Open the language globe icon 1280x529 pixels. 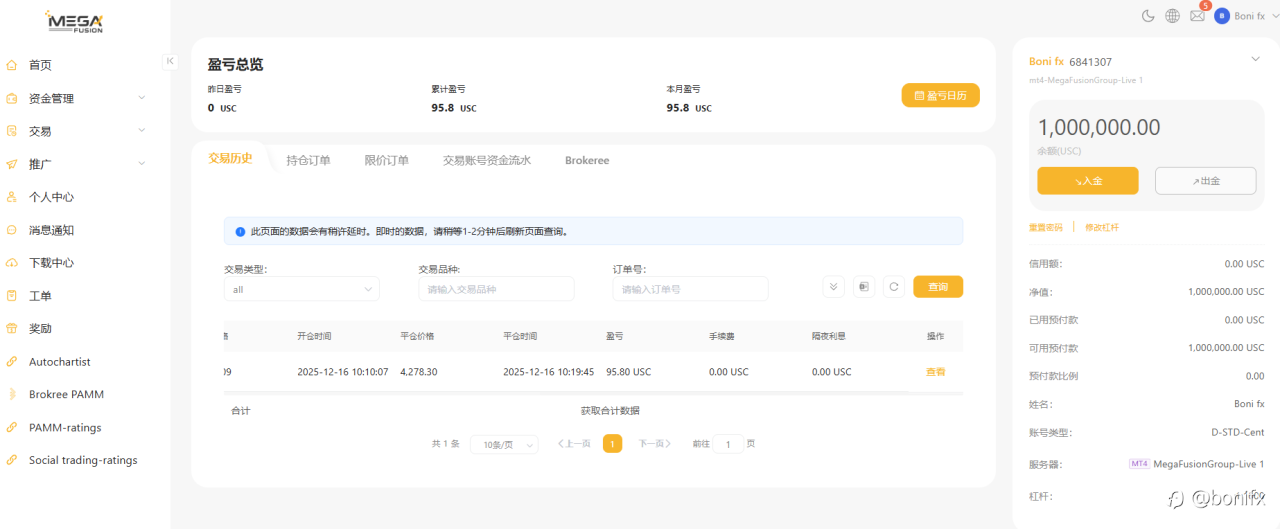1172,16
